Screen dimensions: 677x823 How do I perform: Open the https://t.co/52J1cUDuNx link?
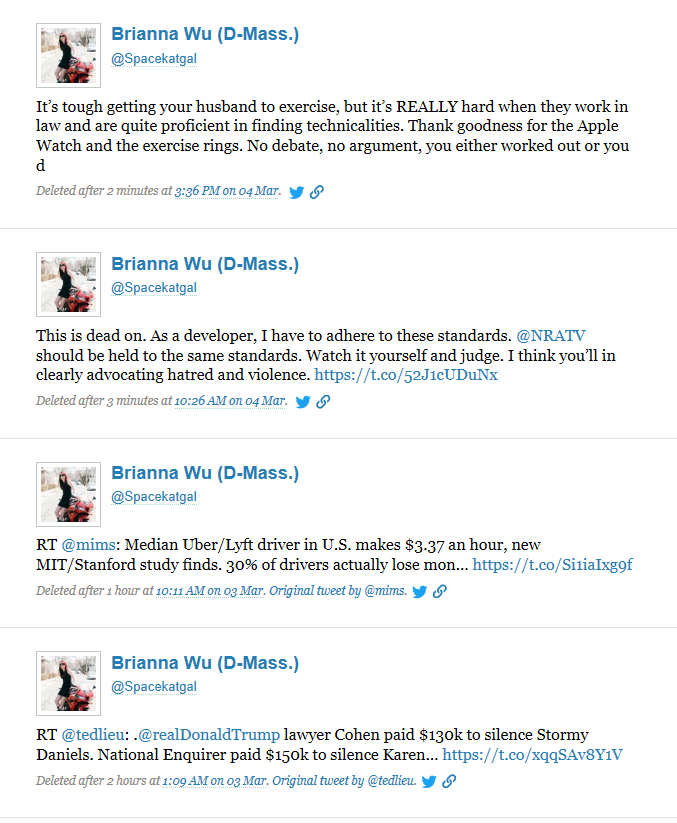[x=406, y=375]
